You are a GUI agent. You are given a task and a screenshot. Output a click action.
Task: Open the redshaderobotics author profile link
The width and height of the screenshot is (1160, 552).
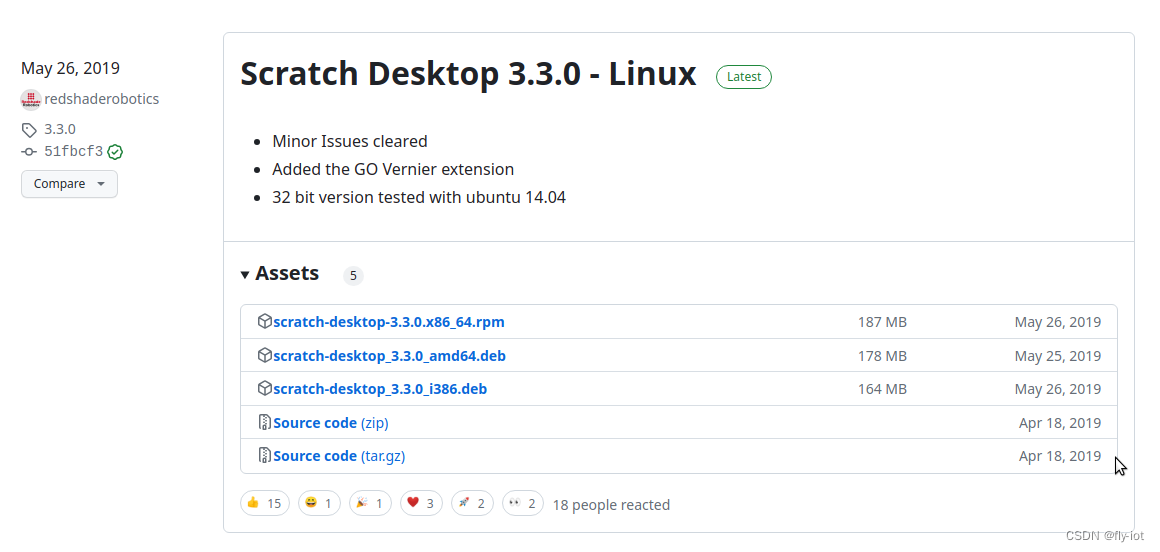coord(101,99)
